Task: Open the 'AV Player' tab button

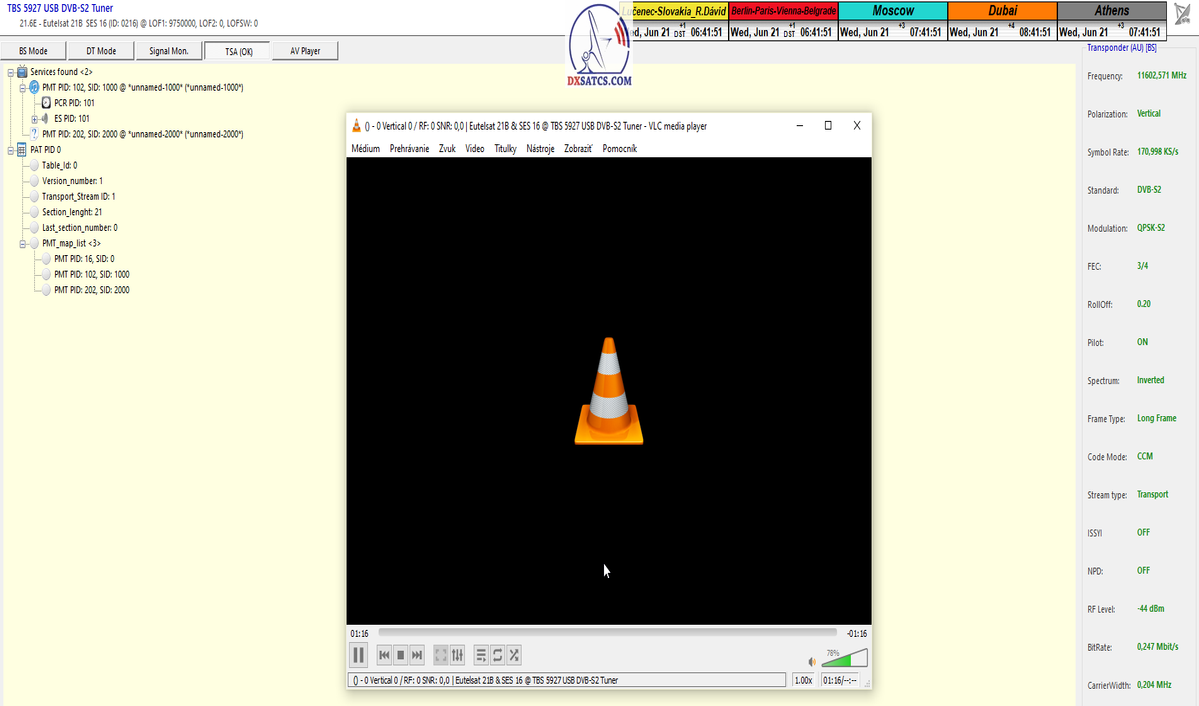Action: click(305, 51)
